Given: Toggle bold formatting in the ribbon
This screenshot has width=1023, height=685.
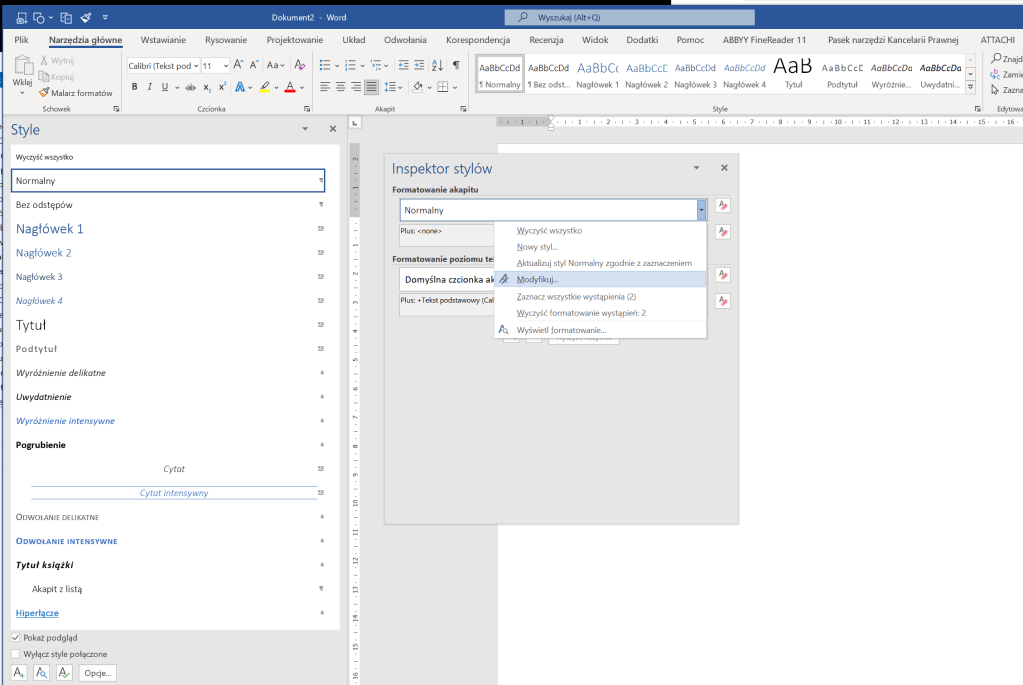Looking at the screenshot, I should [134, 87].
